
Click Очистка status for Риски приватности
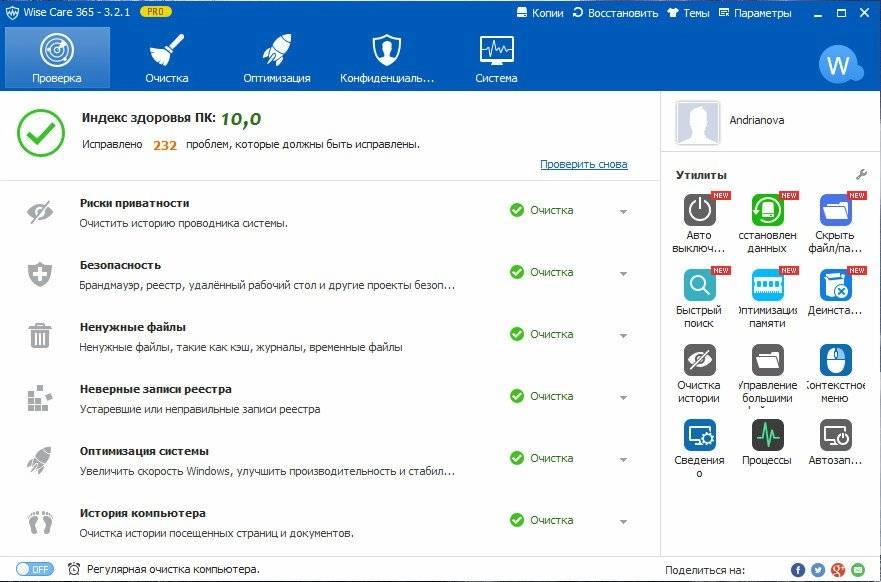(542, 210)
